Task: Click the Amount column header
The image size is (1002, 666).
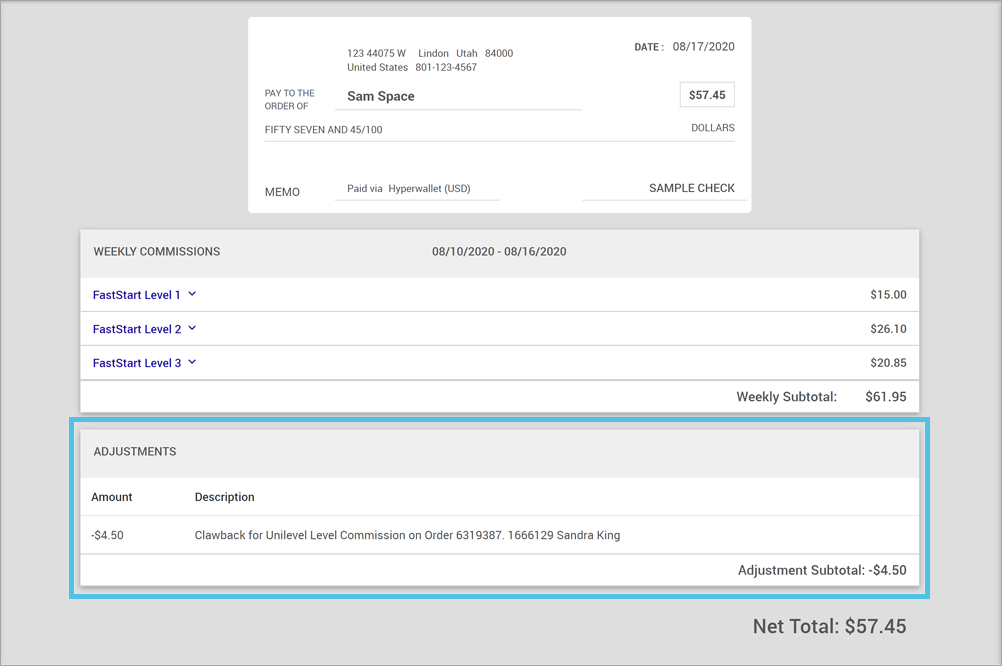Action: (x=112, y=497)
